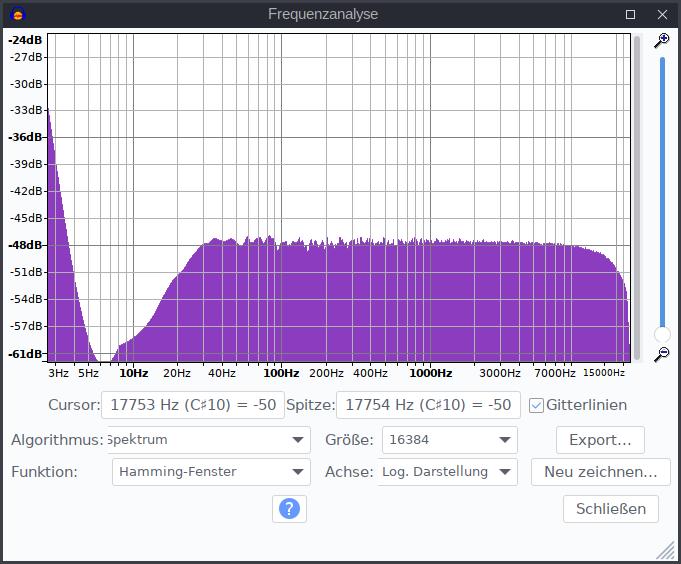This screenshot has height=564, width=681.
Task: Click the zoom in magnifier icon
Action: point(662,41)
